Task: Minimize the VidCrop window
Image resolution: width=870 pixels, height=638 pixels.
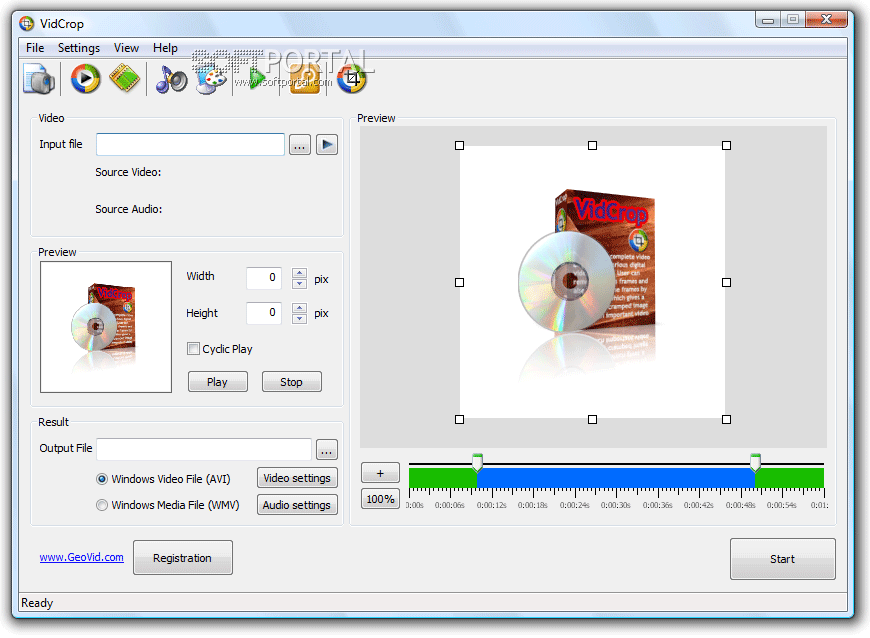Action: 768,19
